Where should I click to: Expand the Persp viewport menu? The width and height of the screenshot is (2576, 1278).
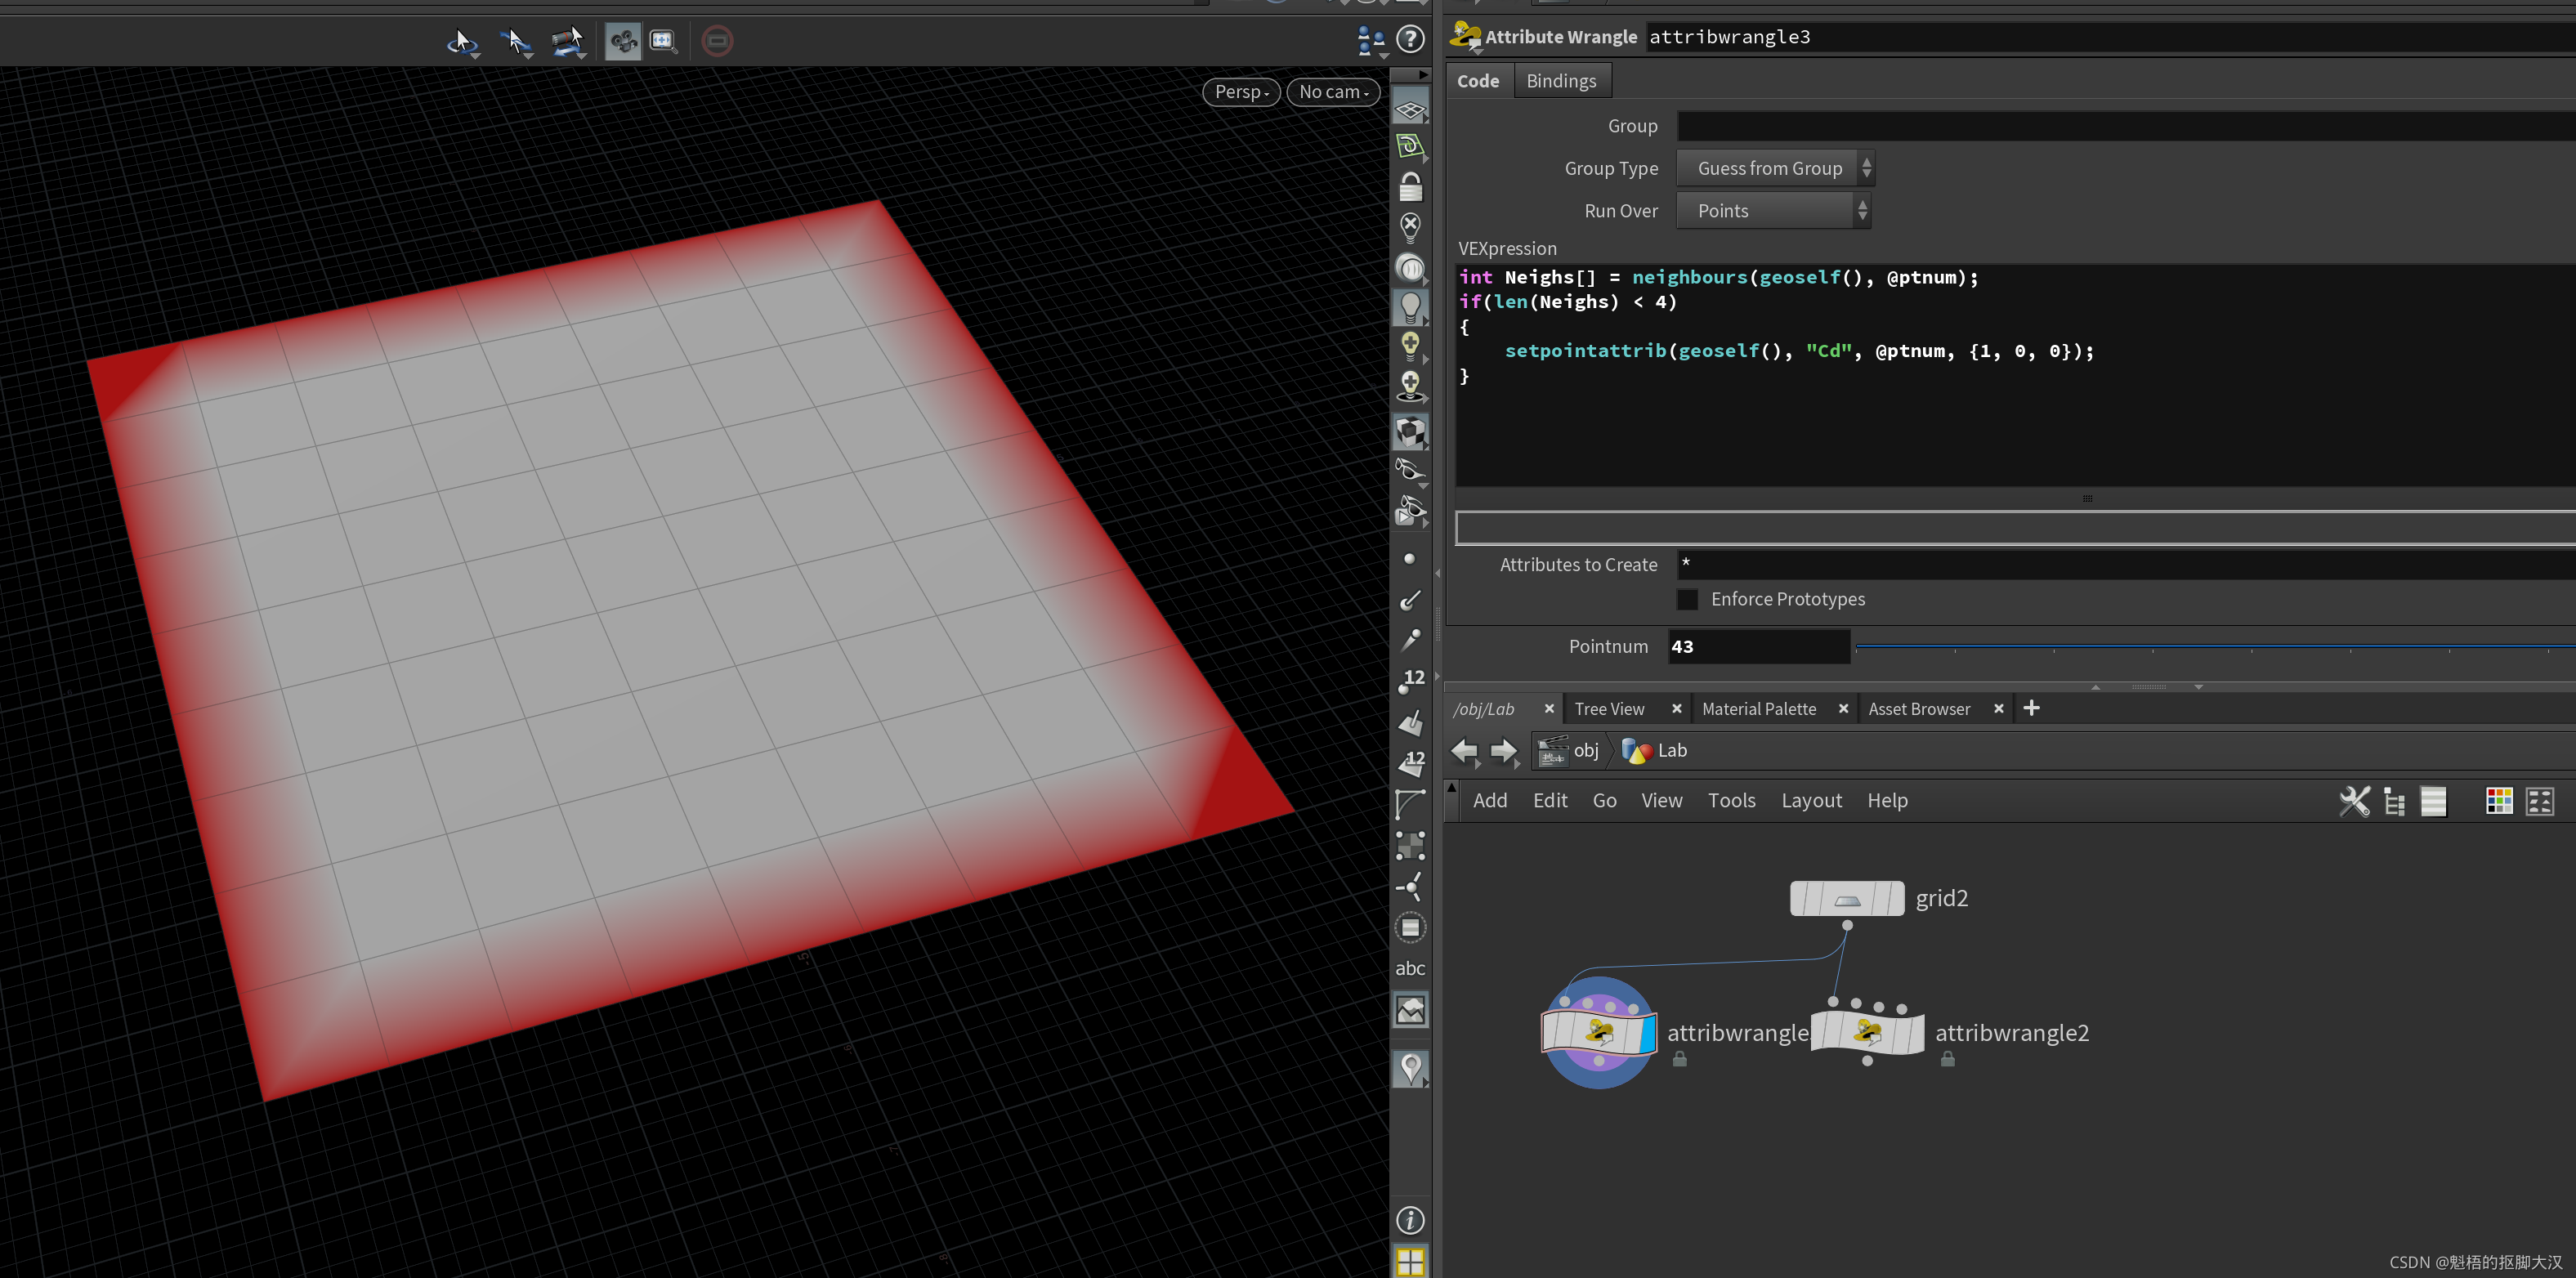click(x=1240, y=92)
